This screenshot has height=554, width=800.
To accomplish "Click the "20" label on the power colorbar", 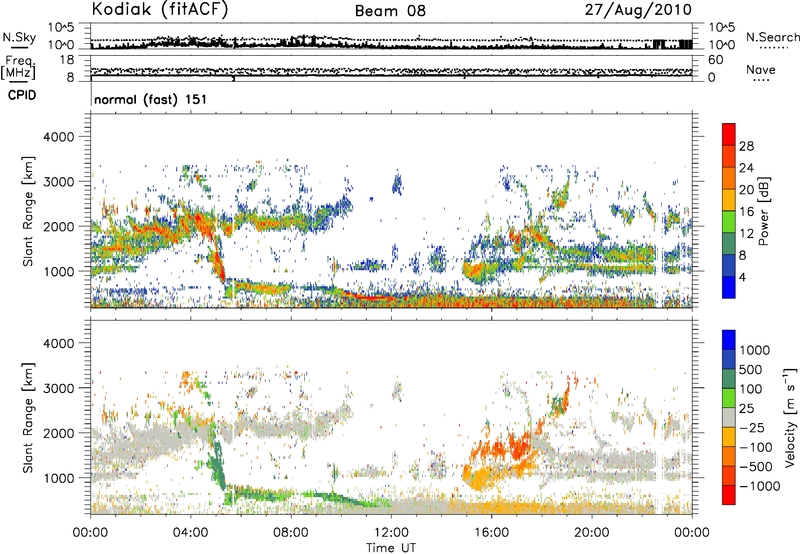I will pyautogui.click(x=746, y=190).
